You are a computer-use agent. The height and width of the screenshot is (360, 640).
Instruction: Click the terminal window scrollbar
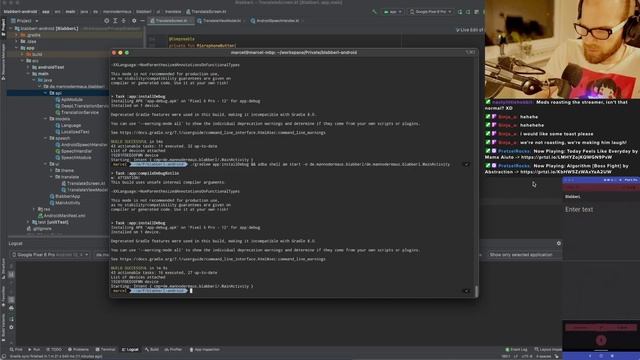[476, 291]
